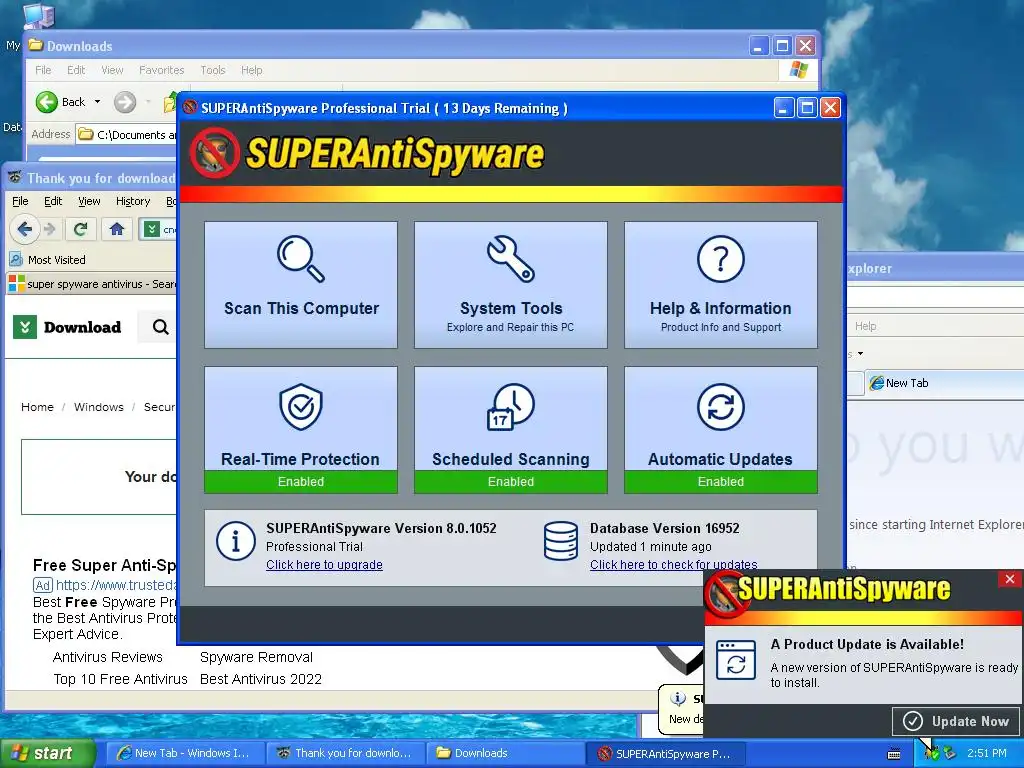This screenshot has height=768, width=1024.
Task: Open dropdown arrow in Internet Explorer toolbar
Action: [861, 353]
